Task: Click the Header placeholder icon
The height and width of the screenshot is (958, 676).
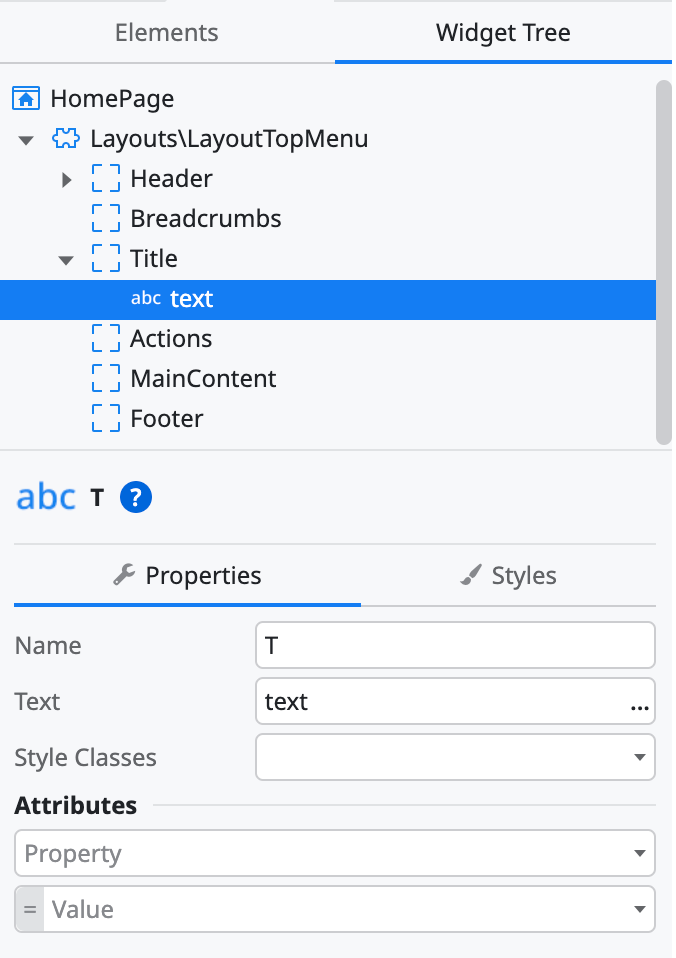Action: tap(105, 179)
